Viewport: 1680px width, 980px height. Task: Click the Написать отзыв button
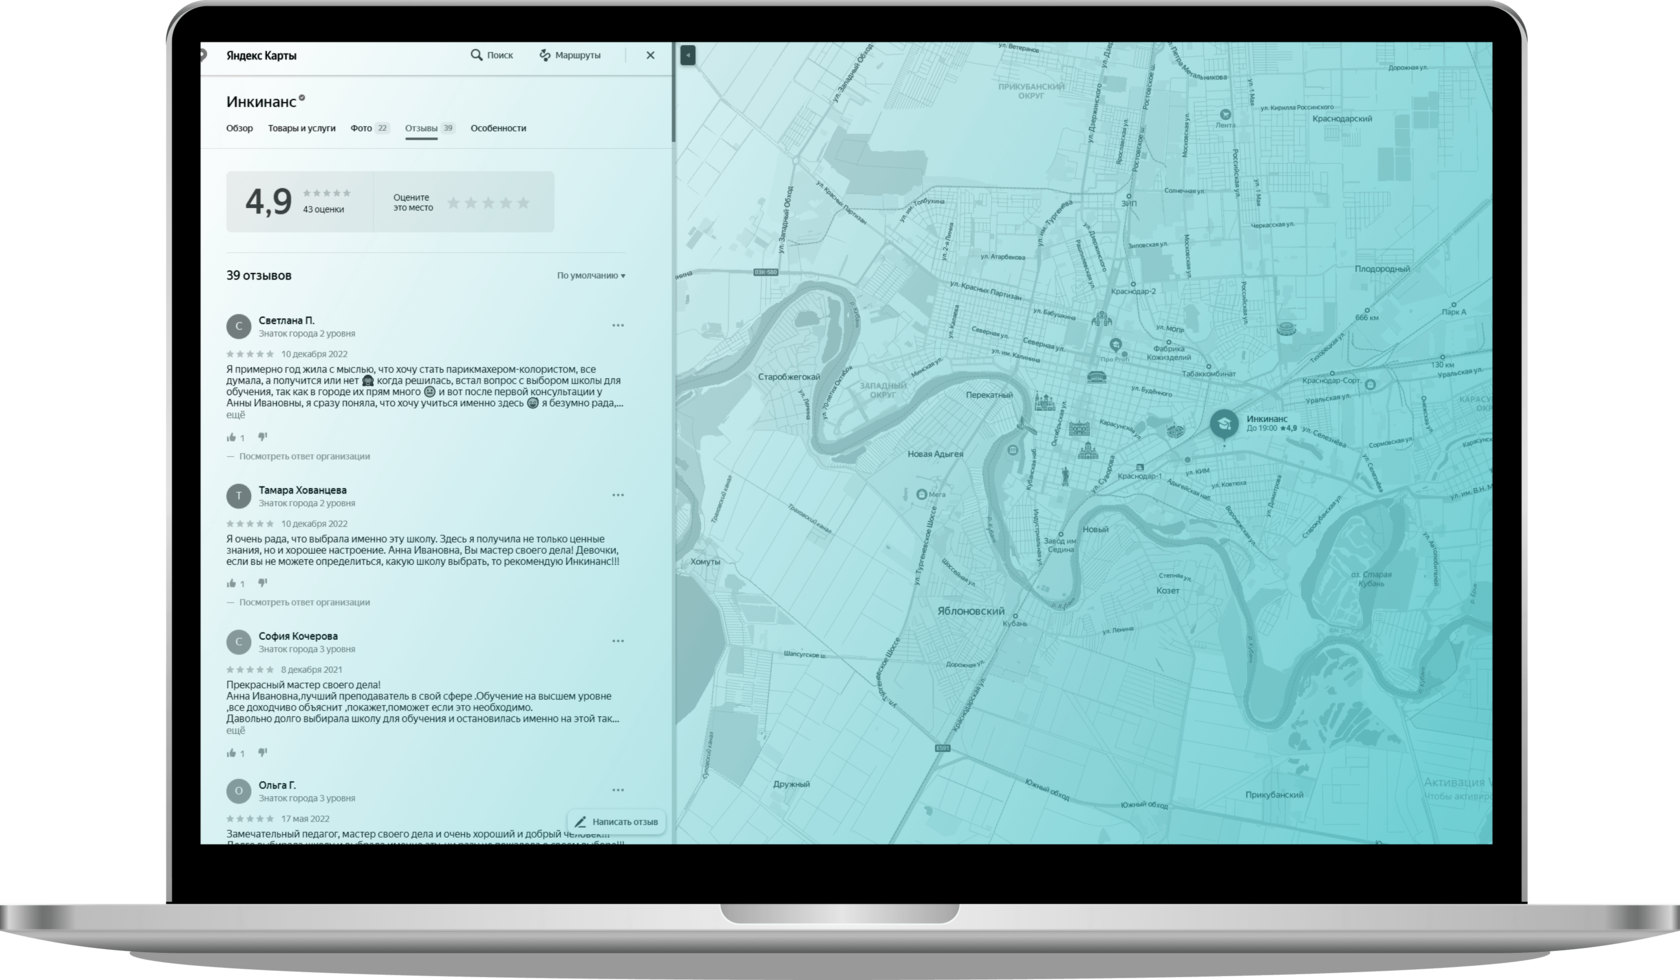click(x=616, y=822)
